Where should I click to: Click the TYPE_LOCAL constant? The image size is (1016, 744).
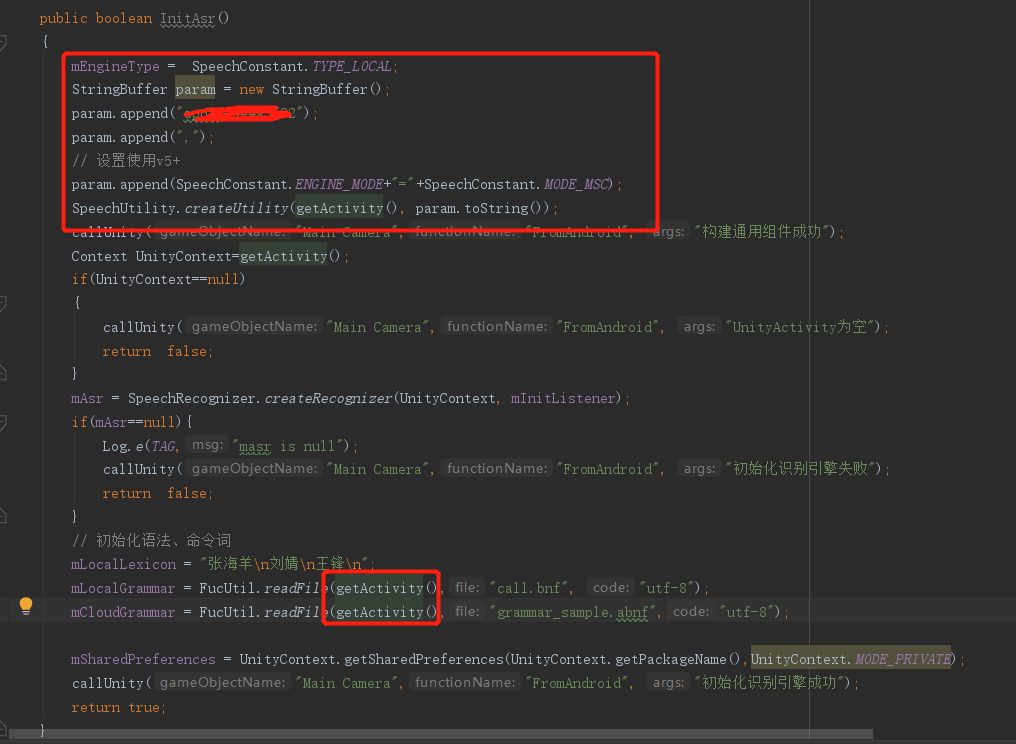pos(352,66)
